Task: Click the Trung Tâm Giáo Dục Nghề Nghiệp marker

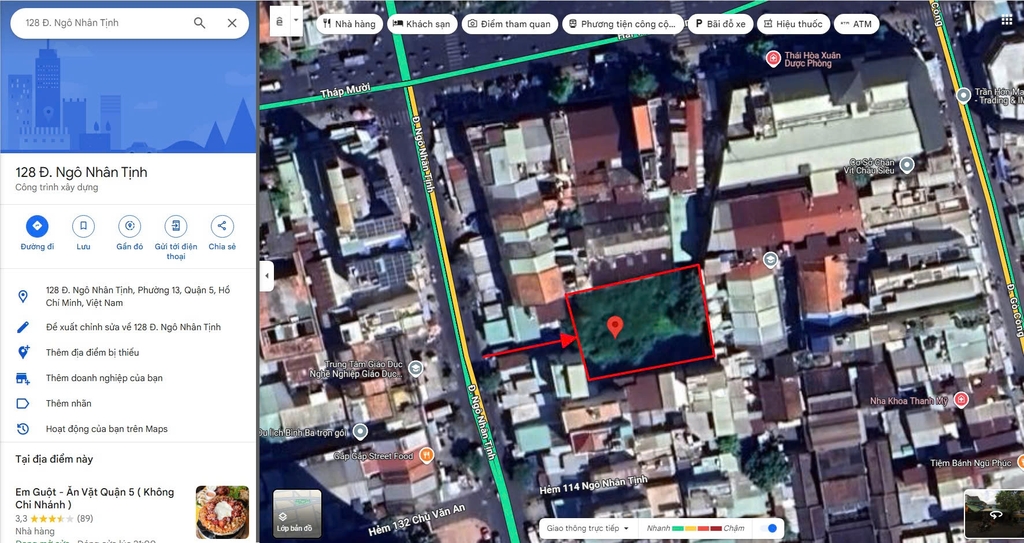Action: click(x=415, y=369)
